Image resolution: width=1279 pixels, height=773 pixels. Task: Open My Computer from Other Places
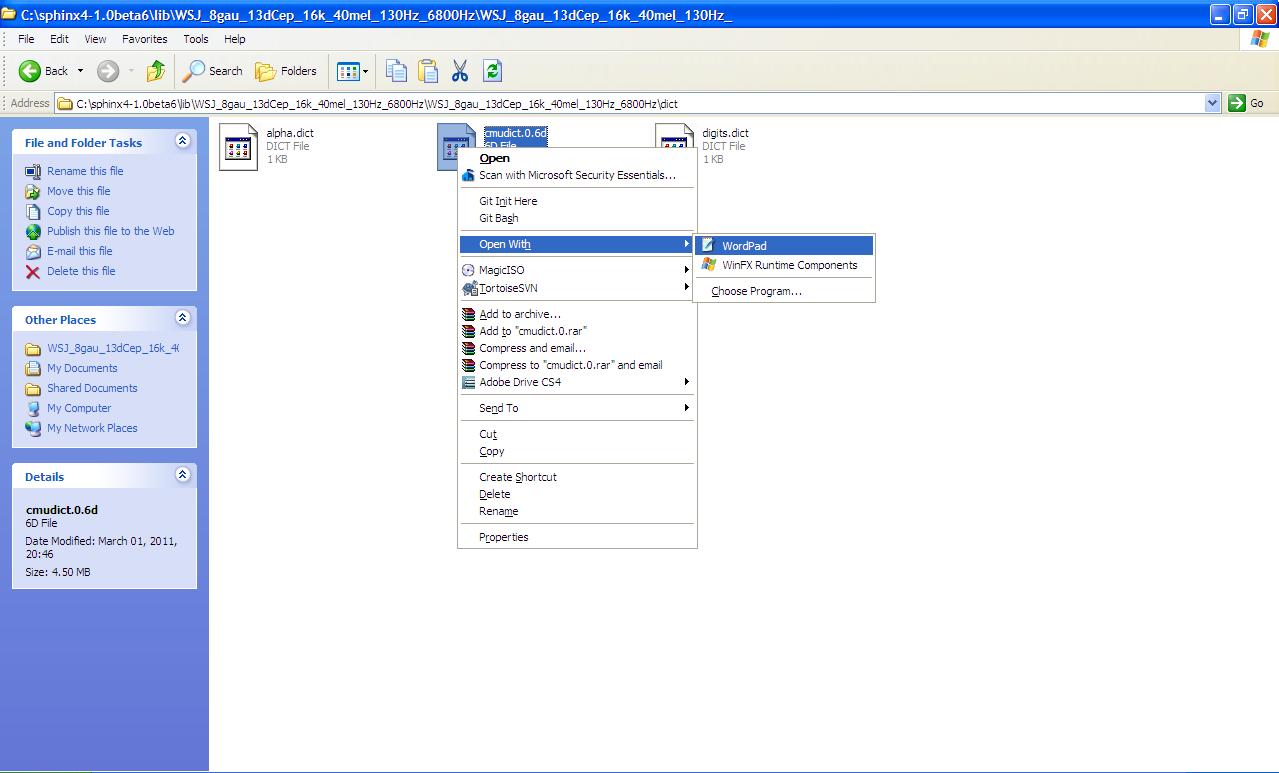[79, 408]
